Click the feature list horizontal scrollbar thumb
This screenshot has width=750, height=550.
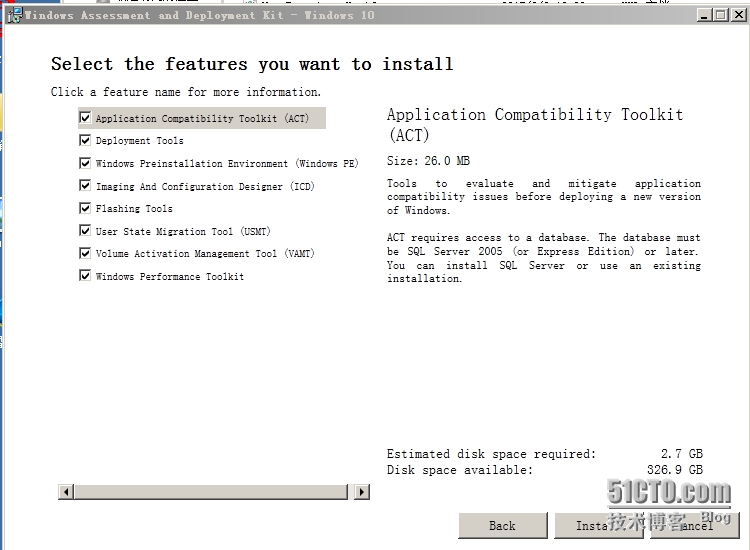point(211,492)
